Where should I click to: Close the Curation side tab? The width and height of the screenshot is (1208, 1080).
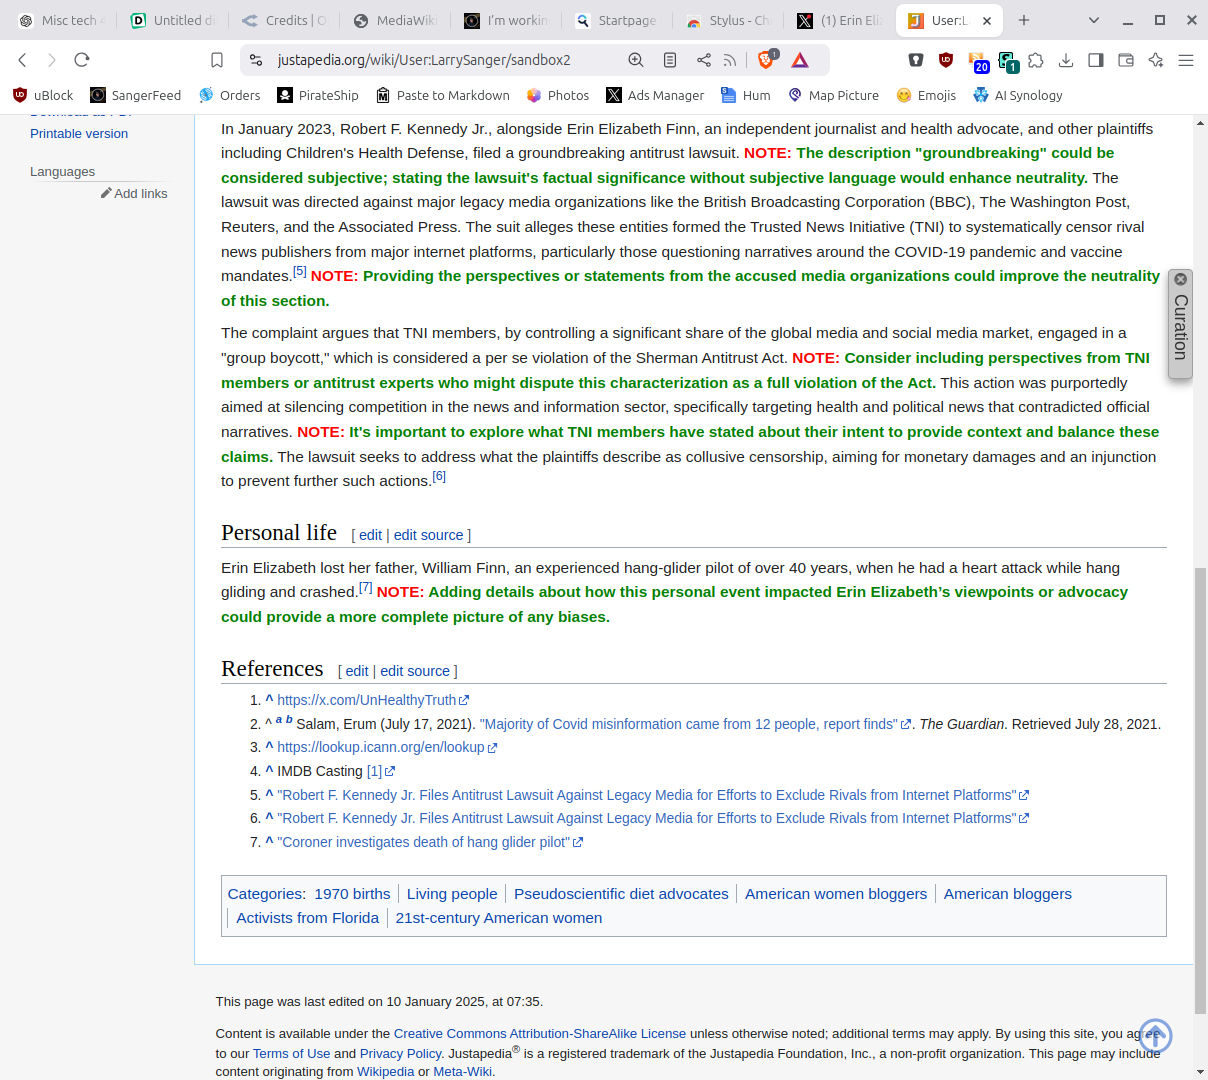[x=1180, y=279]
